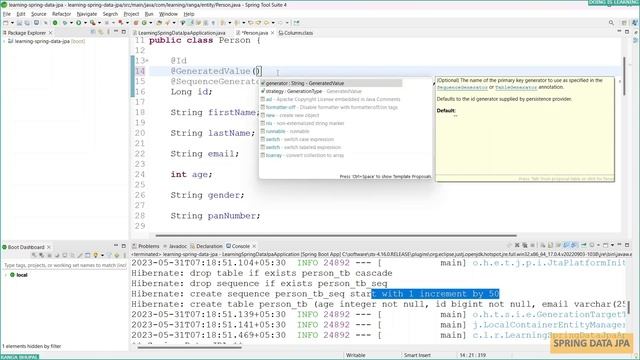This screenshot has width=640, height=360.
Task: Click the editor vertical scrollbar
Action: click(624, 76)
